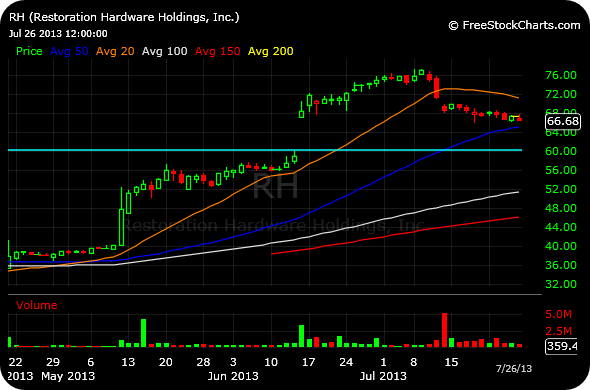
Task: Click the current price tag 66.68
Action: point(563,121)
